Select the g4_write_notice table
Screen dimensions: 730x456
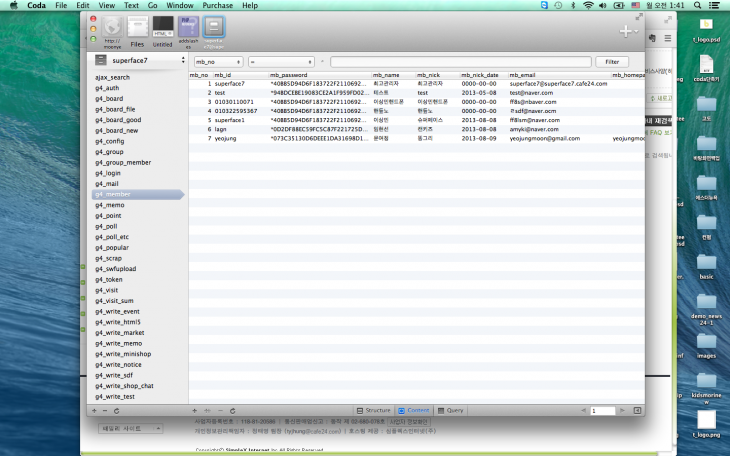tap(118, 364)
